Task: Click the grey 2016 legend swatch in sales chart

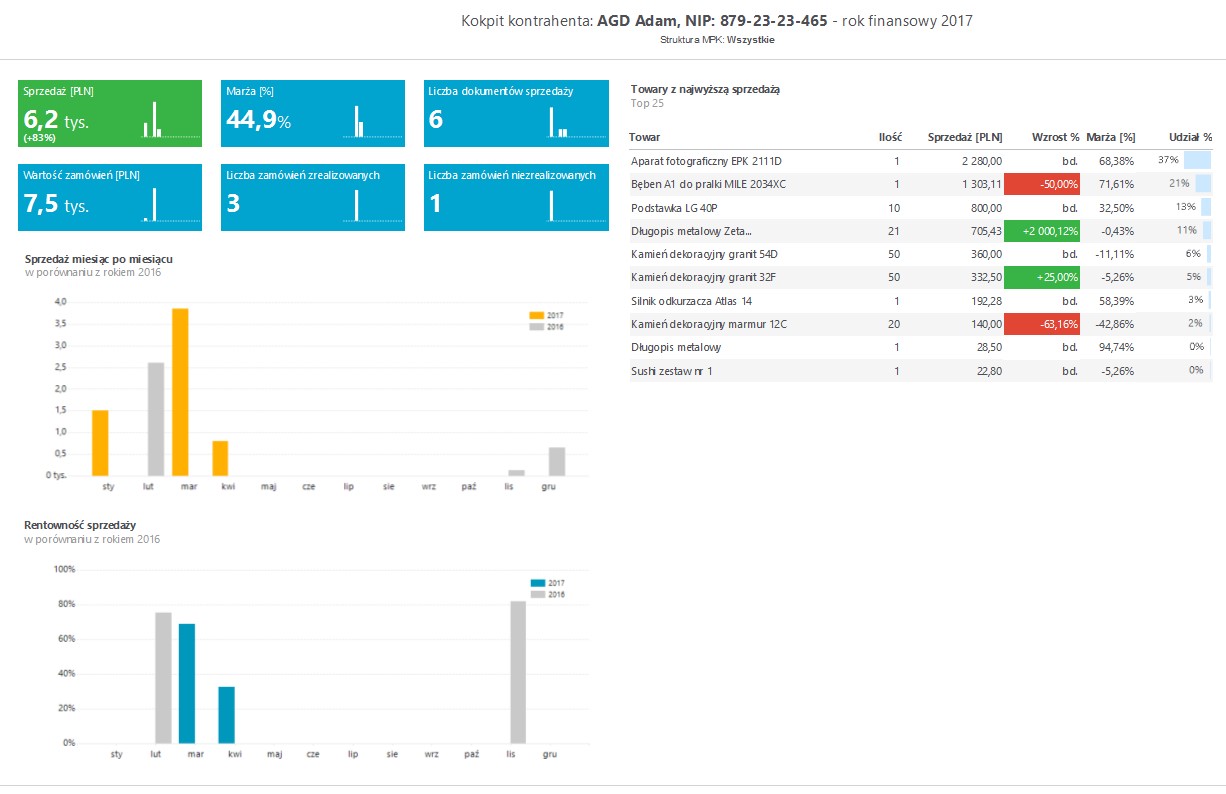Action: [537, 326]
